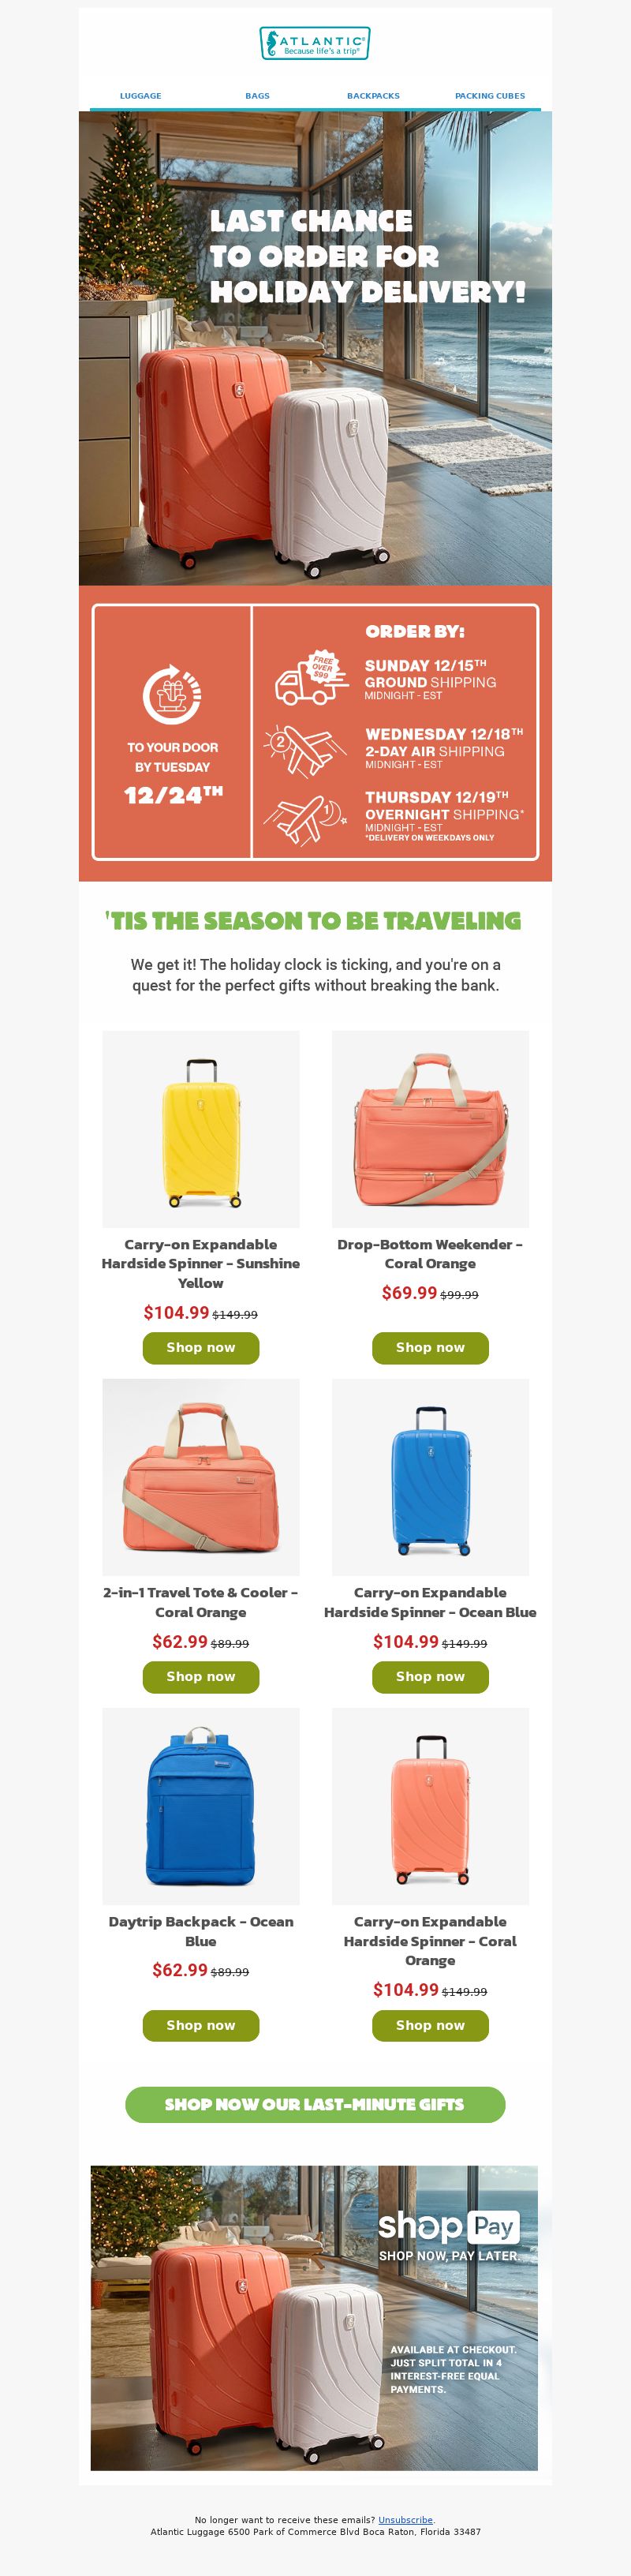Open the Luggage menu tab
Image resolution: width=631 pixels, height=2576 pixels.
click(141, 96)
